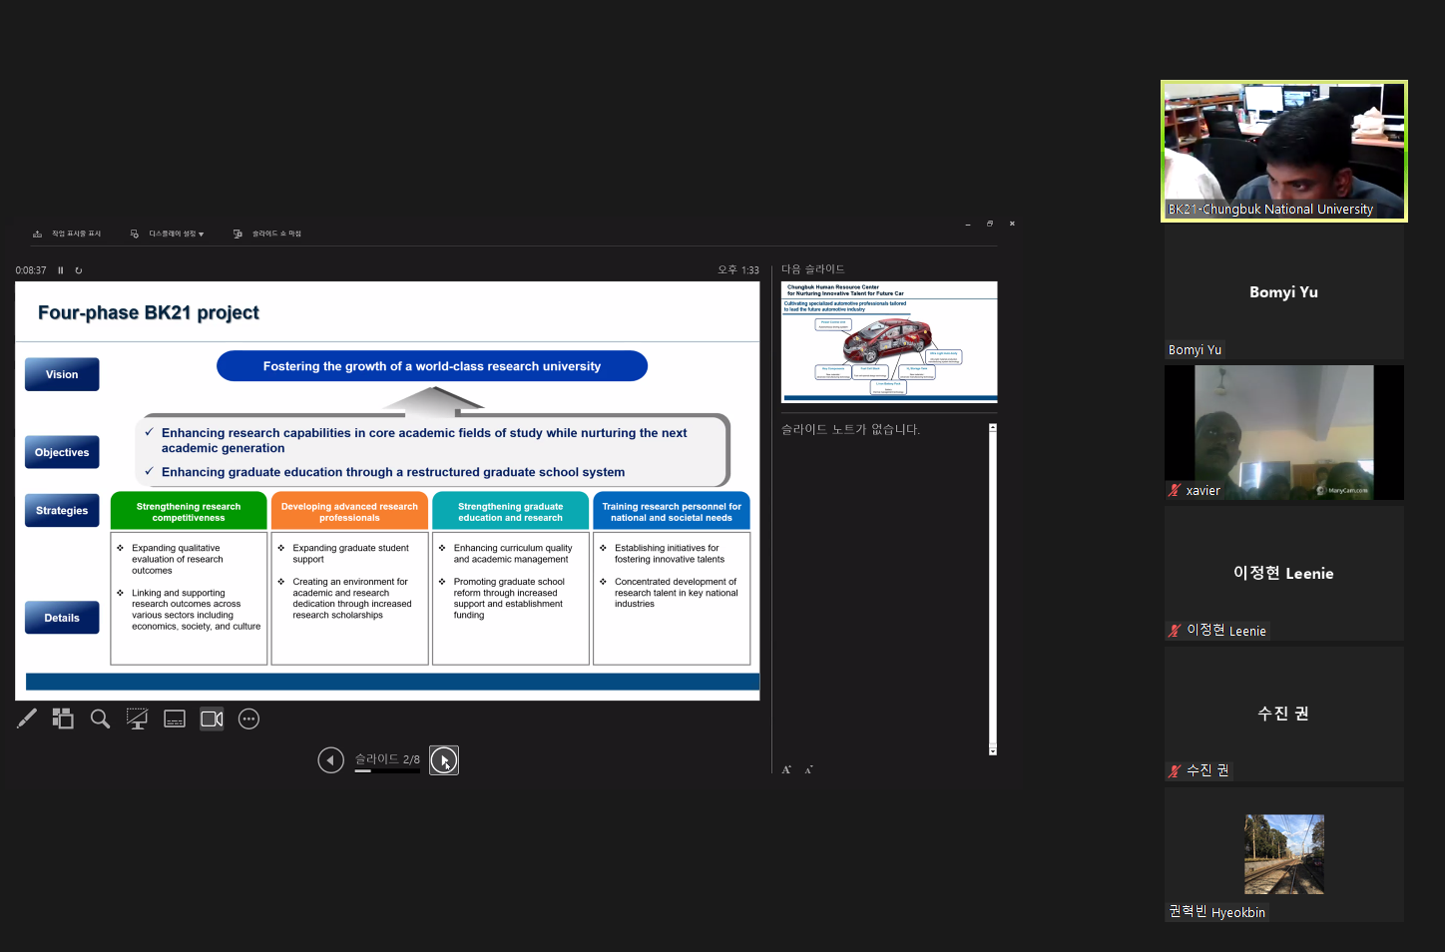1445x952 pixels.
Task: Select the xavier participant video tile
Action: [1284, 432]
